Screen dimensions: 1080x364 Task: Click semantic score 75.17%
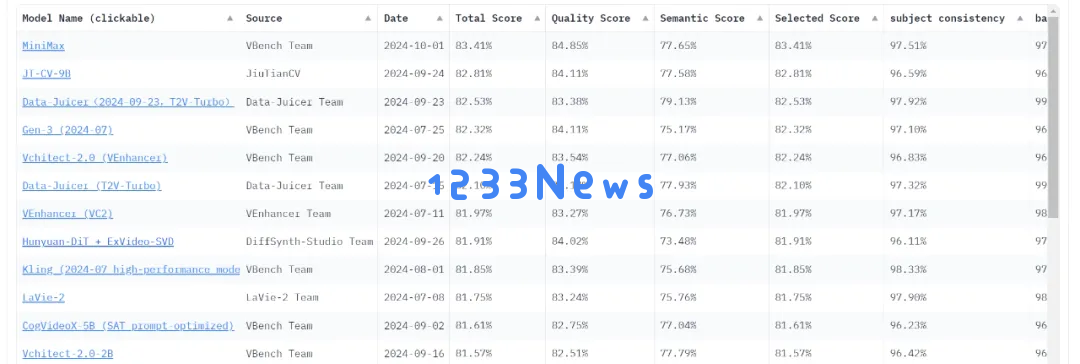click(678, 130)
